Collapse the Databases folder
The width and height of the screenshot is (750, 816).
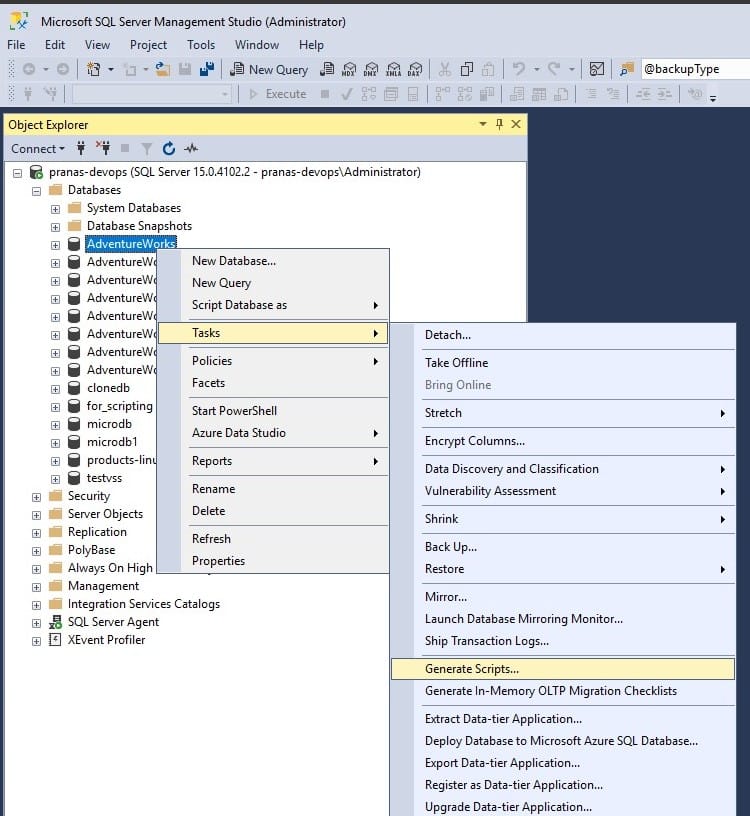point(36,191)
